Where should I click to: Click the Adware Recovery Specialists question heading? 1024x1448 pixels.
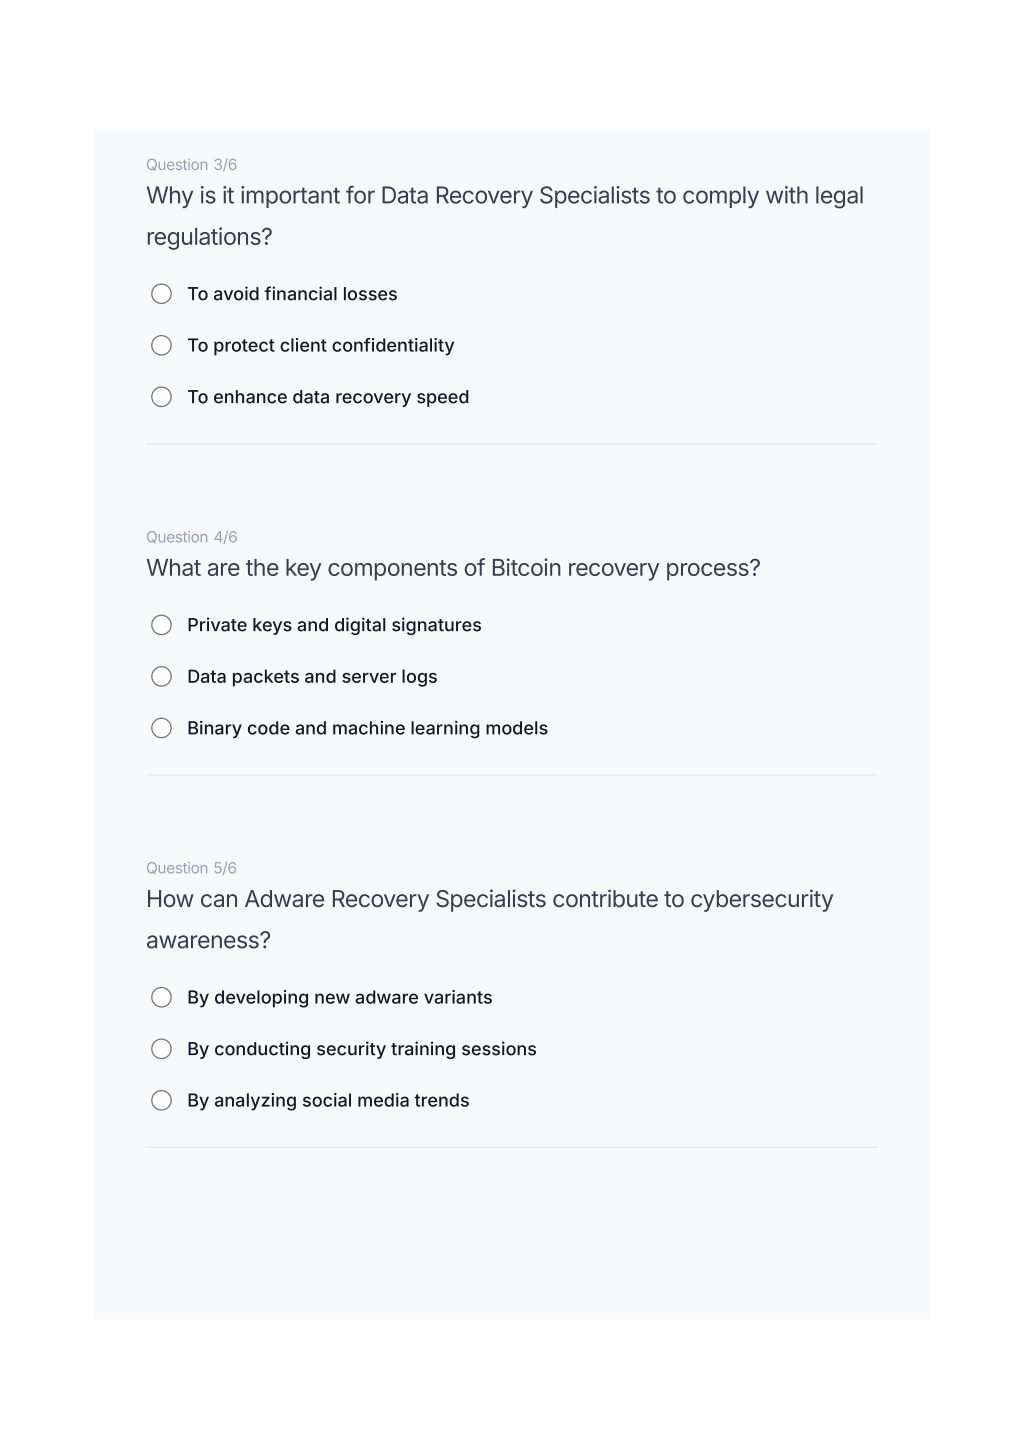tap(490, 919)
